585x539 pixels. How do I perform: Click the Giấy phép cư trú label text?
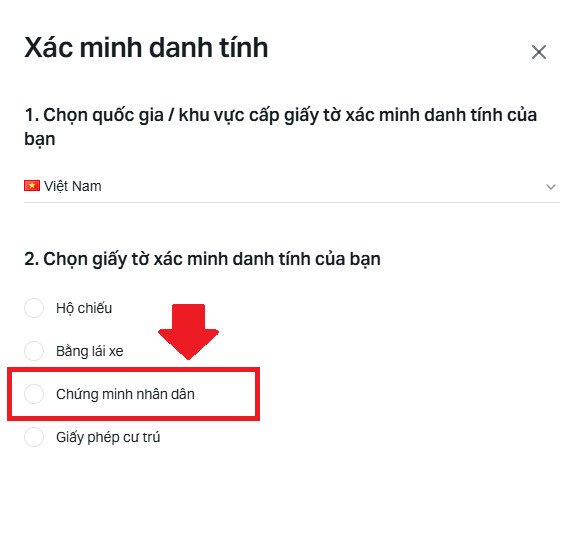(x=108, y=437)
